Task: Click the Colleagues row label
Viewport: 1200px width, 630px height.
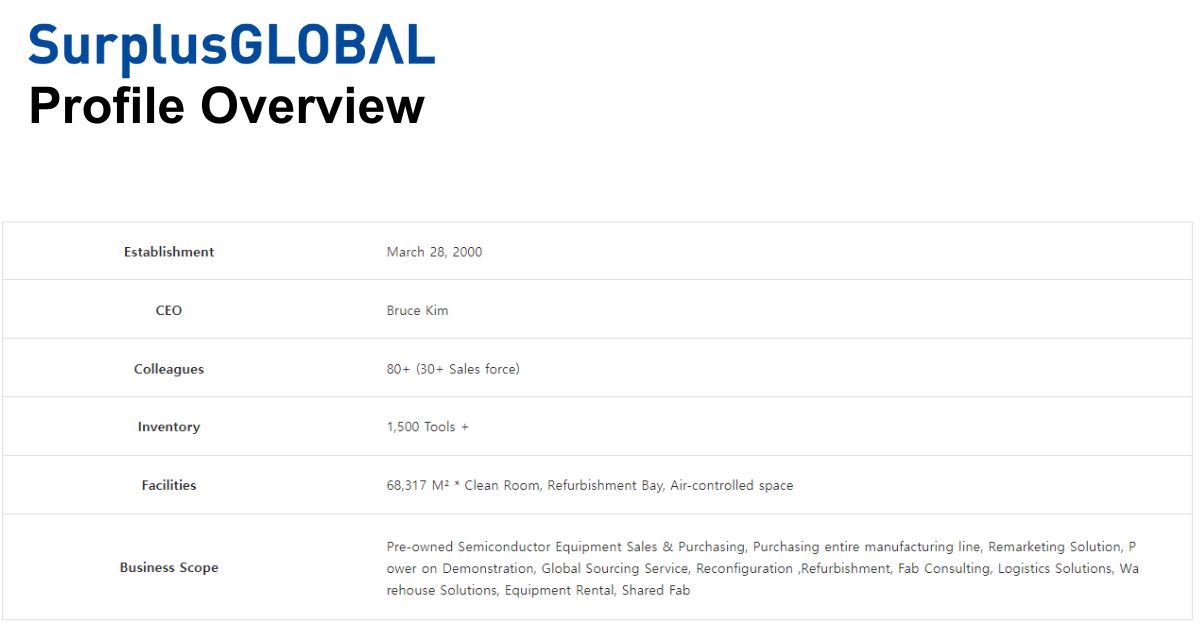Action: point(168,368)
